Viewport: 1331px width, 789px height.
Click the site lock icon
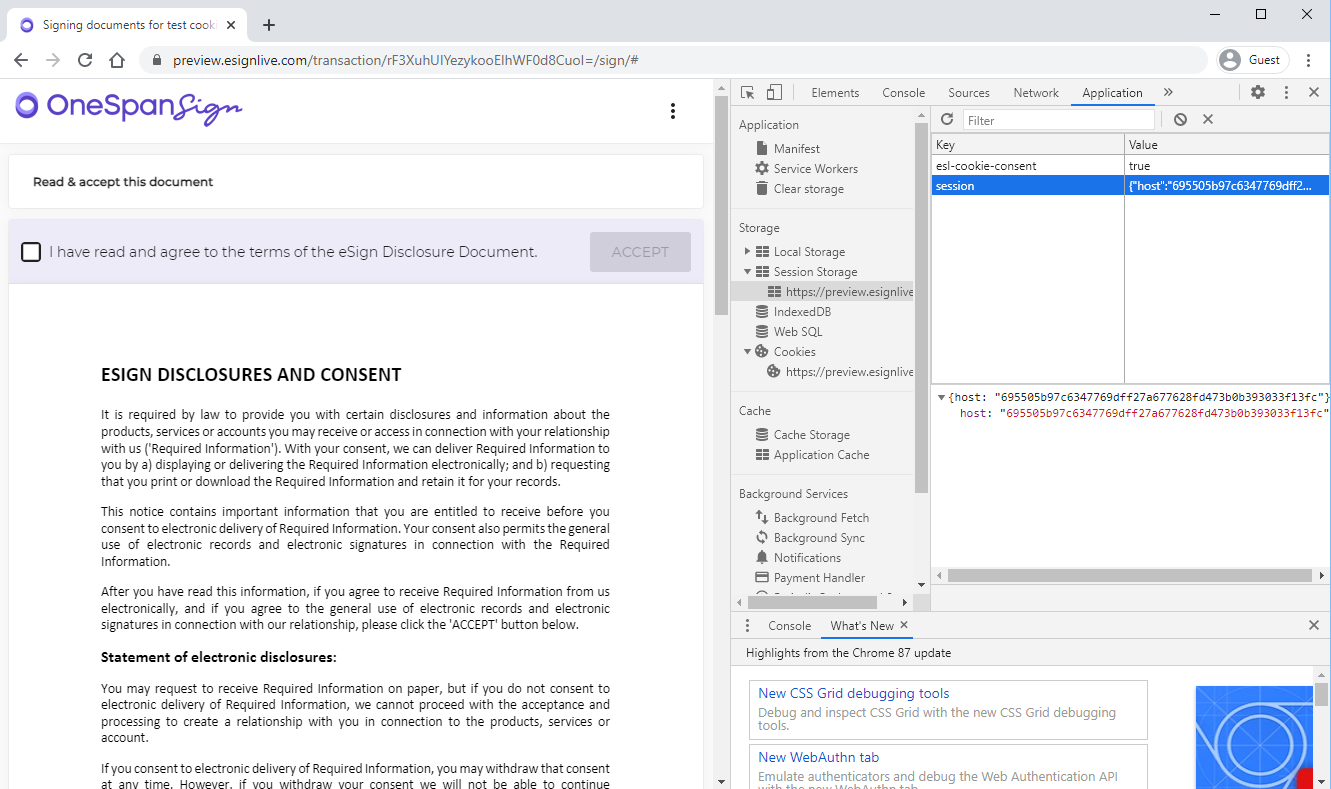tap(156, 60)
